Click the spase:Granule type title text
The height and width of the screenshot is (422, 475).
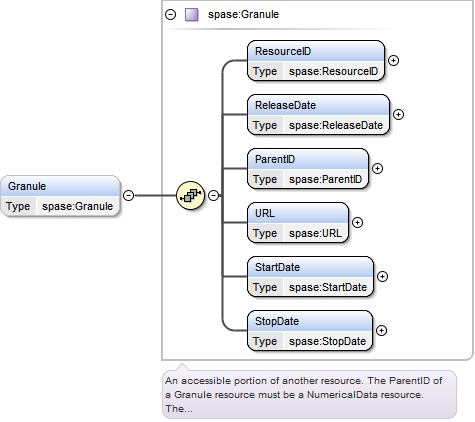pos(243,15)
